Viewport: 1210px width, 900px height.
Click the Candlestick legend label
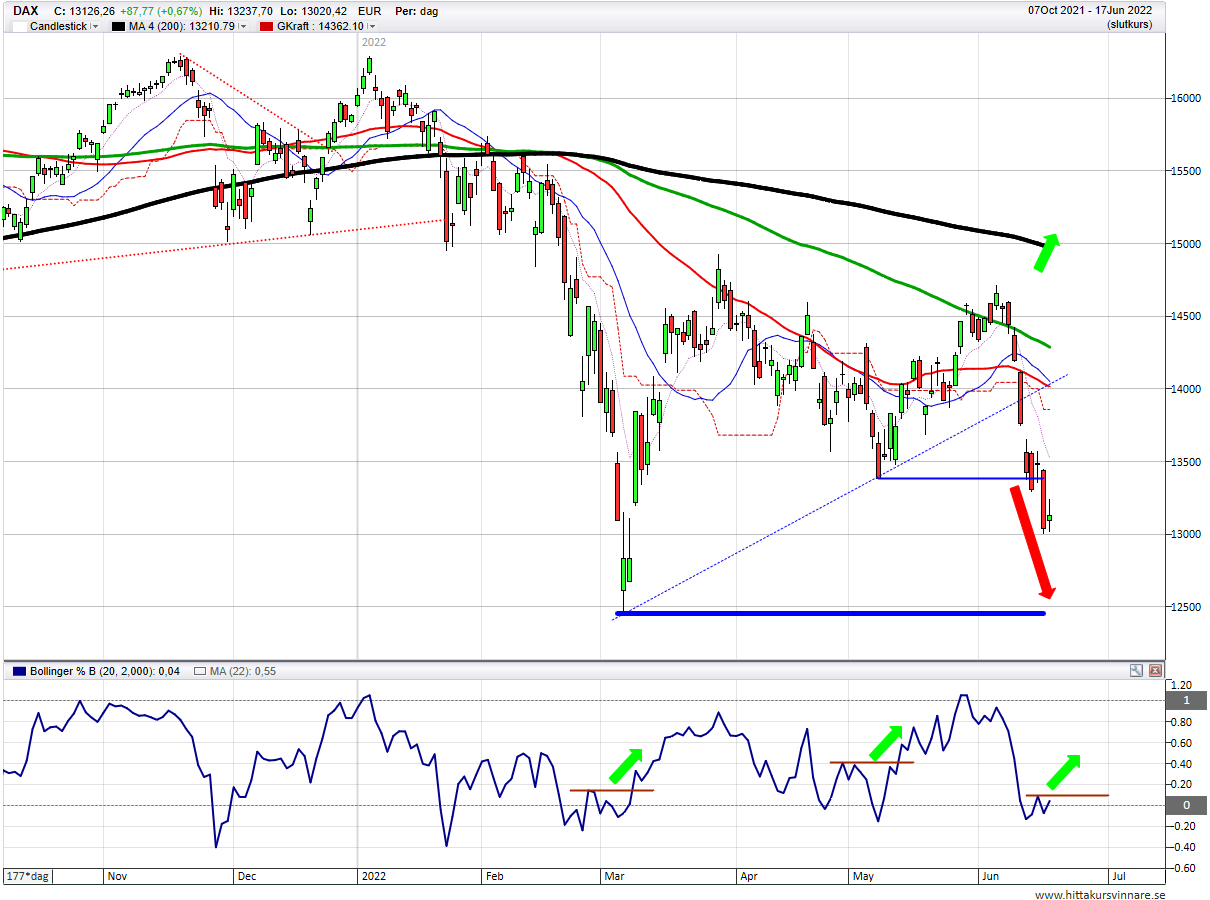[x=59, y=26]
